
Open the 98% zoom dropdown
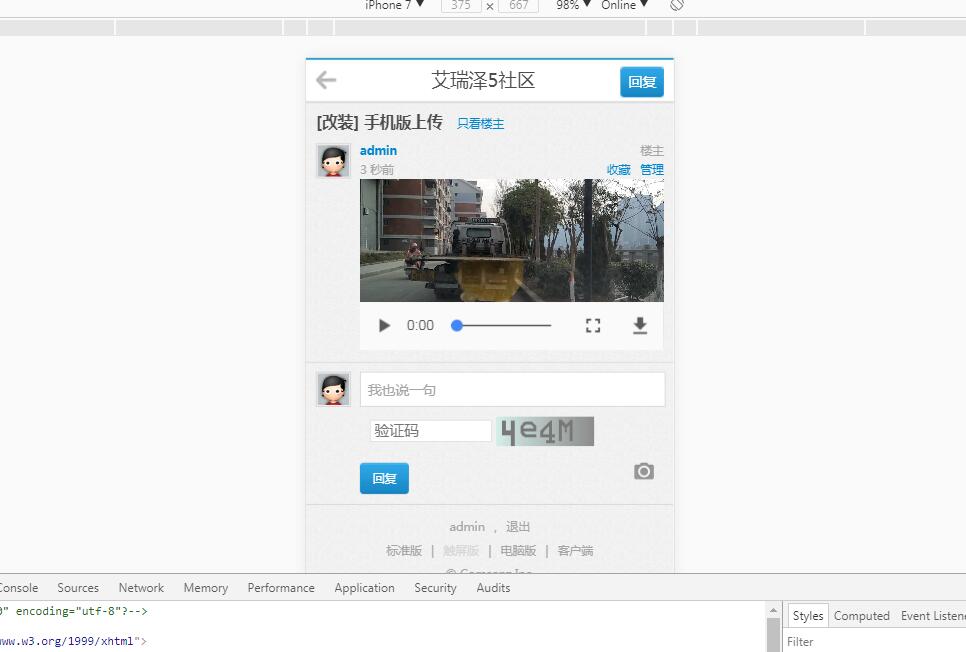tap(572, 5)
